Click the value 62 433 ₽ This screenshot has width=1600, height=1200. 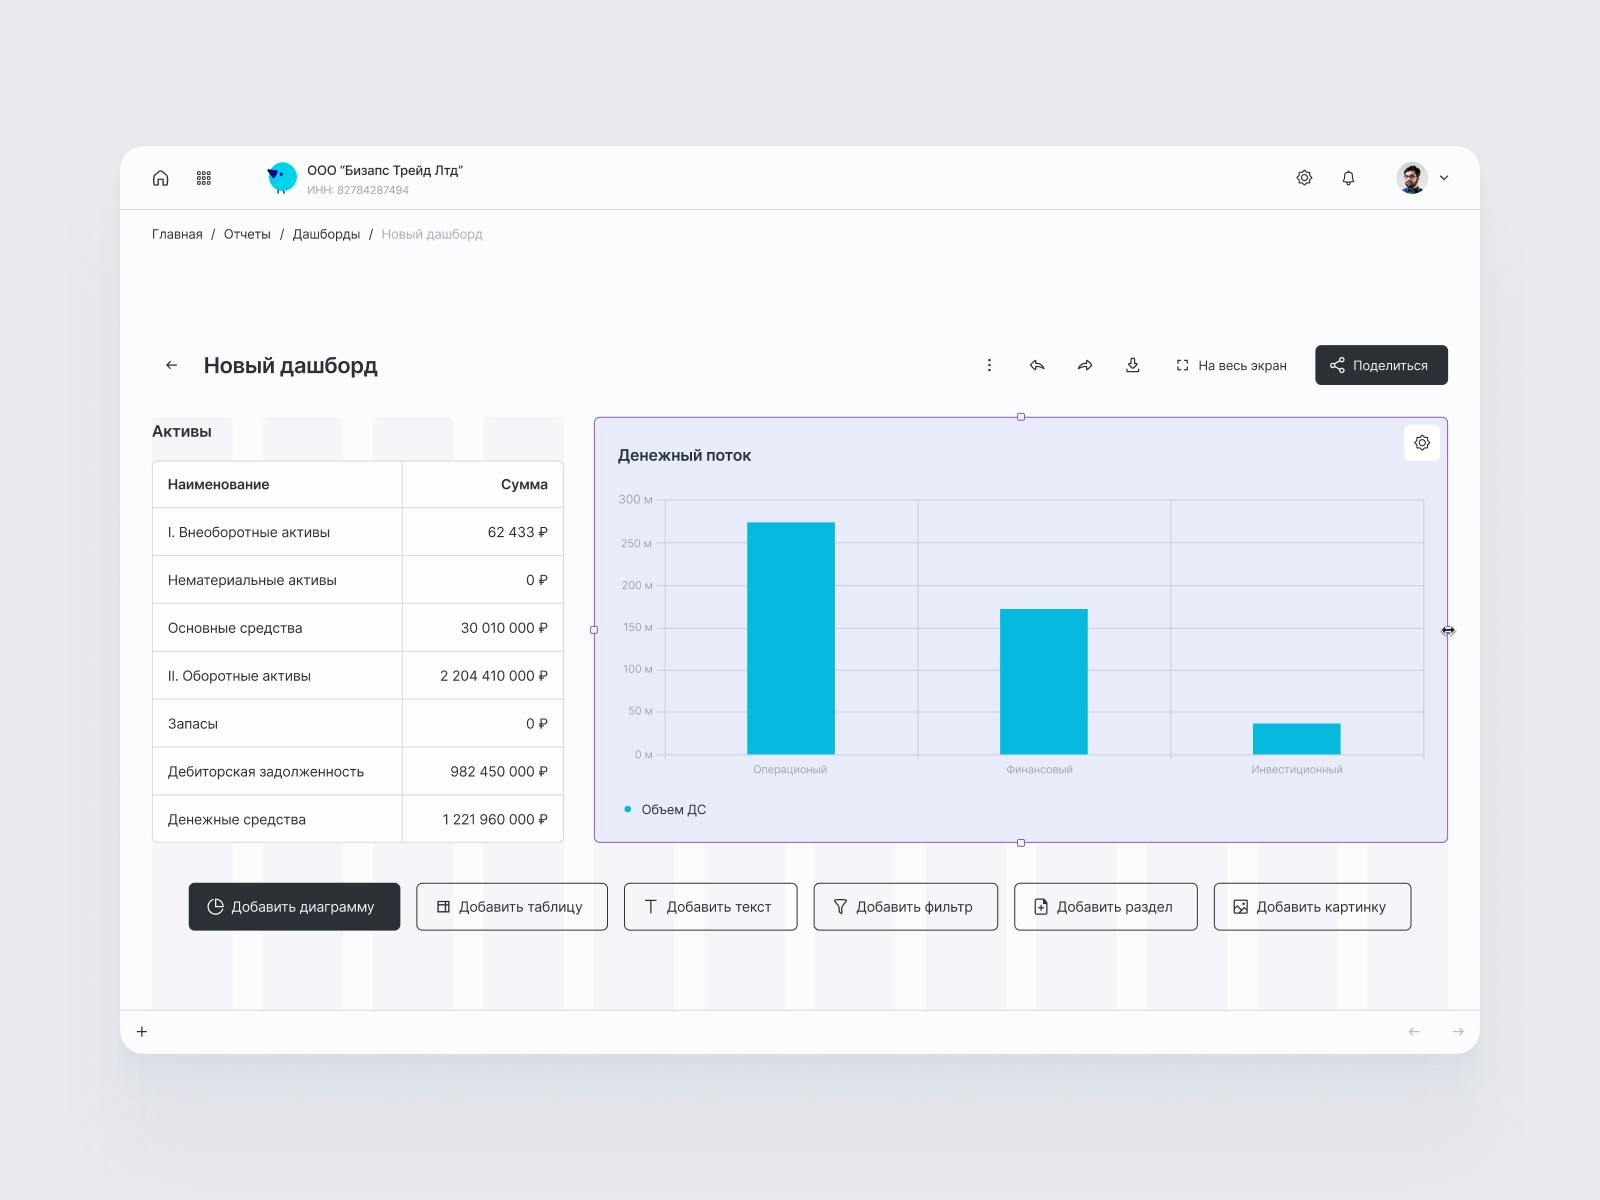click(518, 532)
